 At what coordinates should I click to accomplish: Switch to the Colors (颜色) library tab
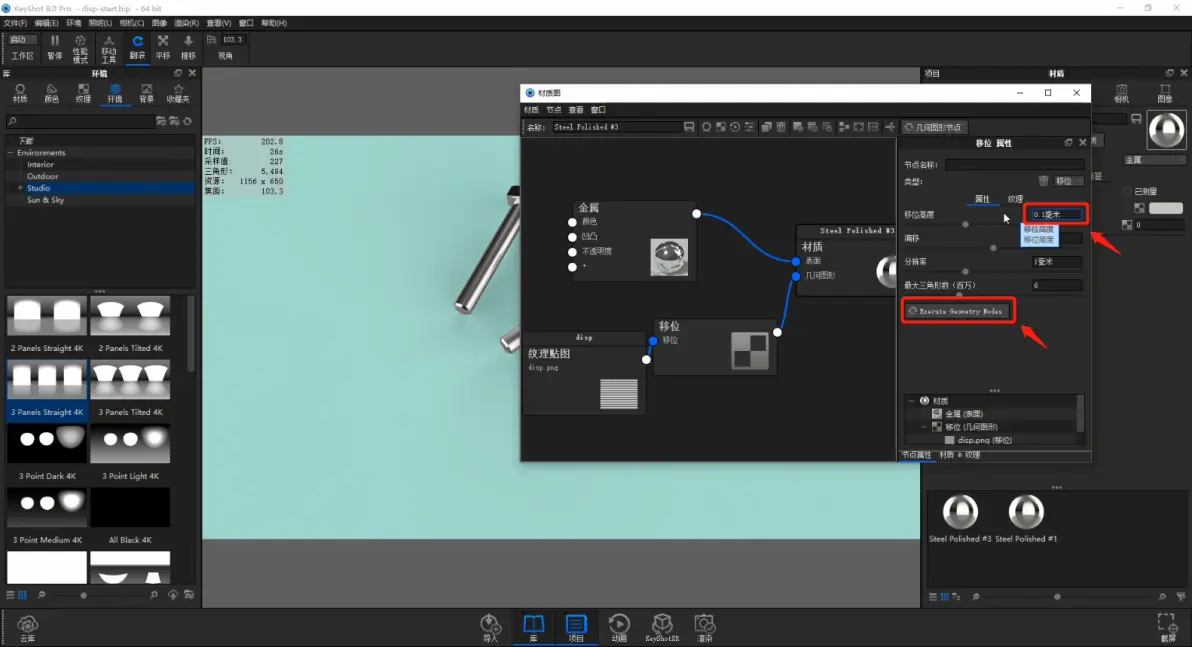[x=52, y=94]
